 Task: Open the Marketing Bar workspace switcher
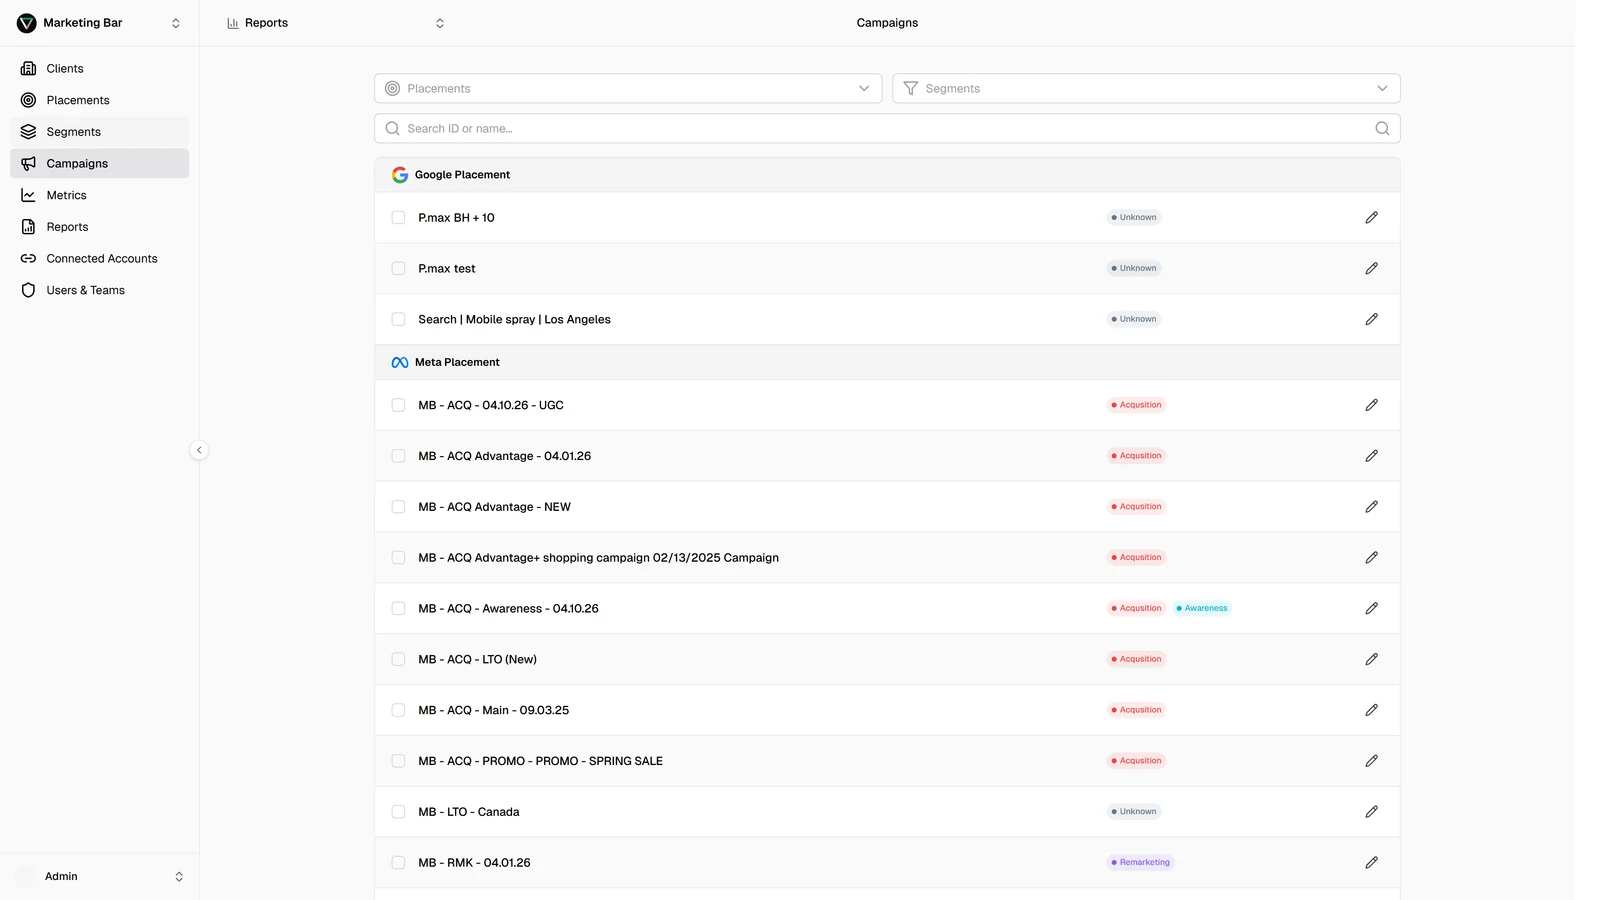click(99, 23)
